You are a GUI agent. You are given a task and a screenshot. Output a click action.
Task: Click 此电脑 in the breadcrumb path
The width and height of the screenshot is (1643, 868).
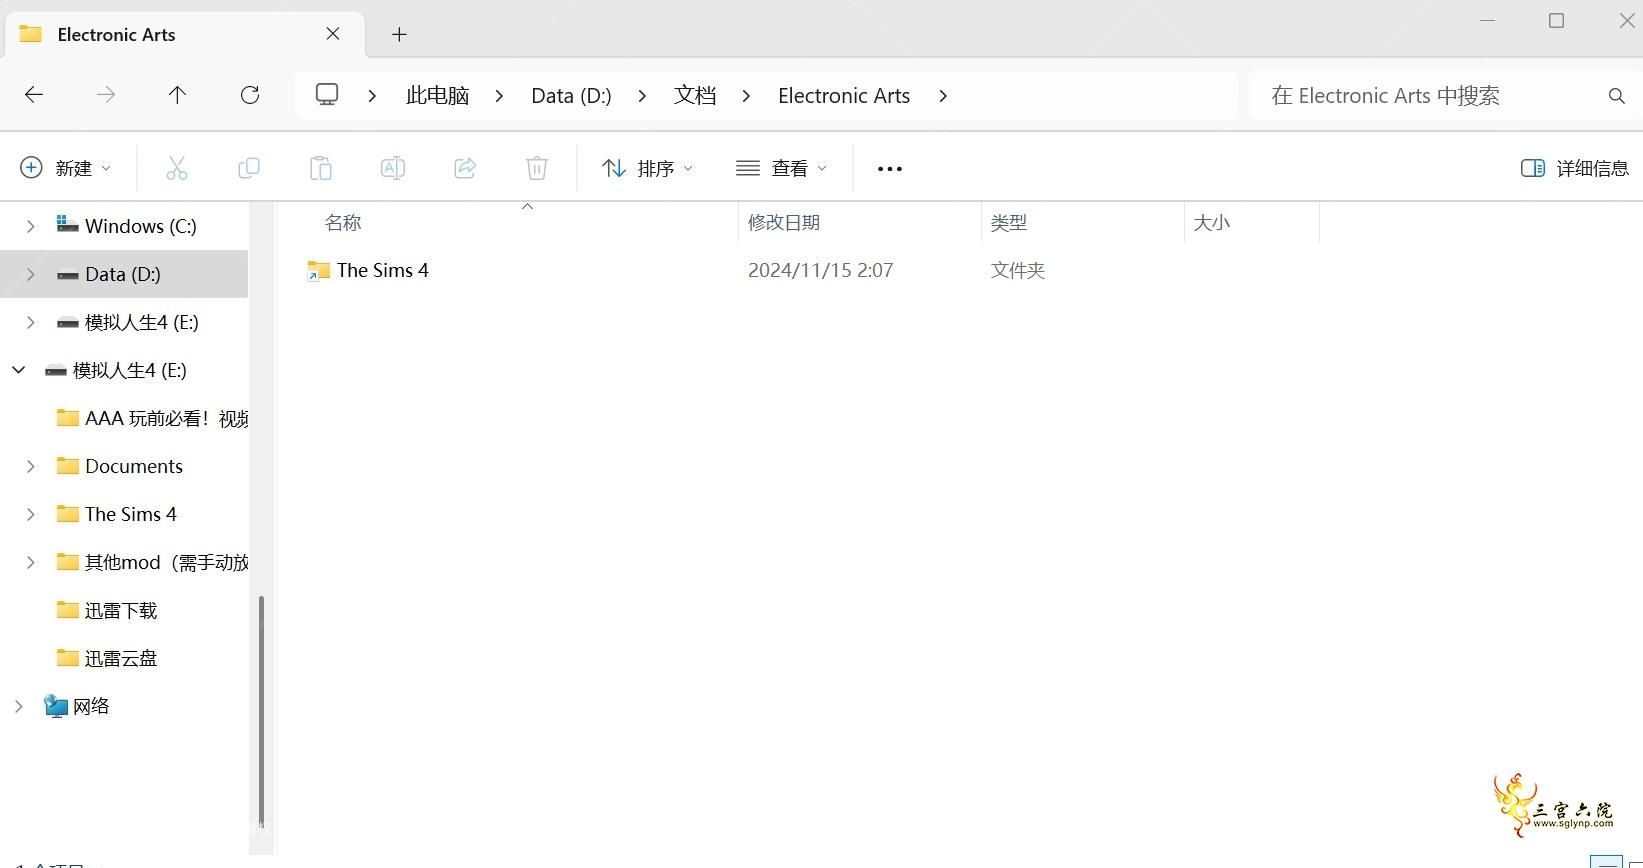[438, 96]
